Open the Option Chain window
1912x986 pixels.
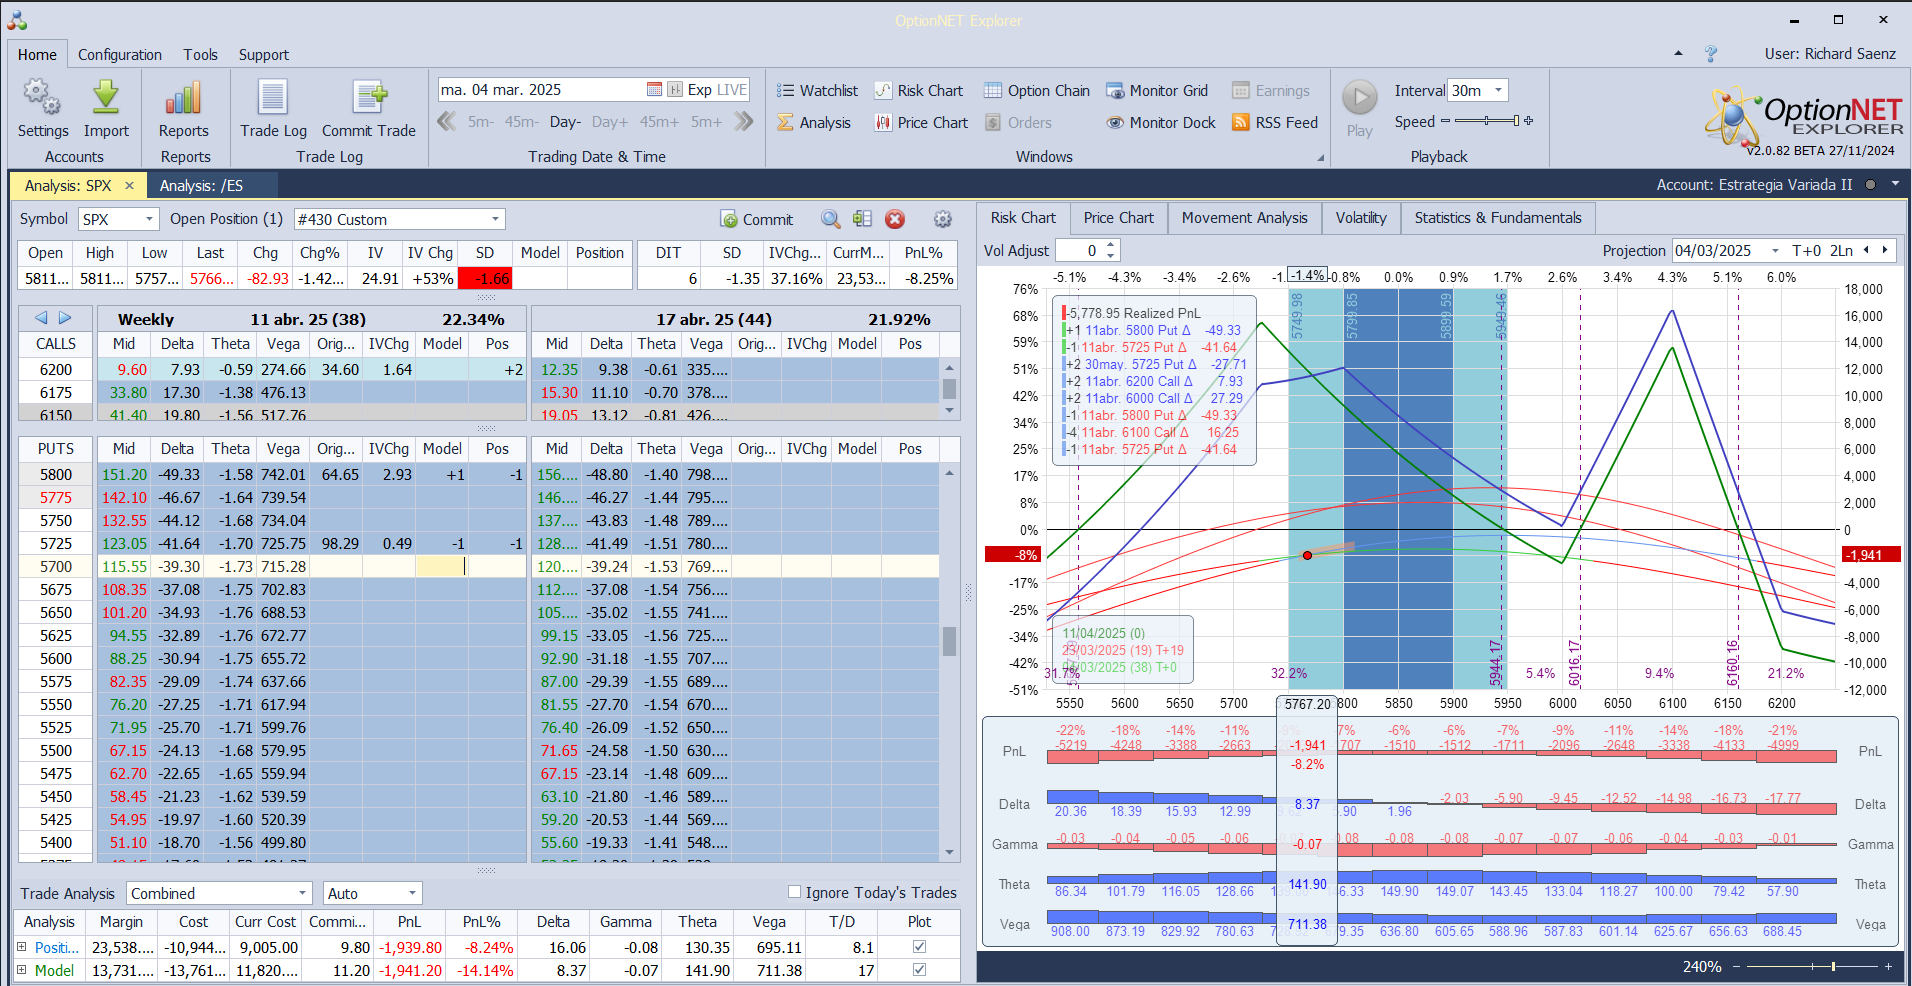(x=1037, y=90)
